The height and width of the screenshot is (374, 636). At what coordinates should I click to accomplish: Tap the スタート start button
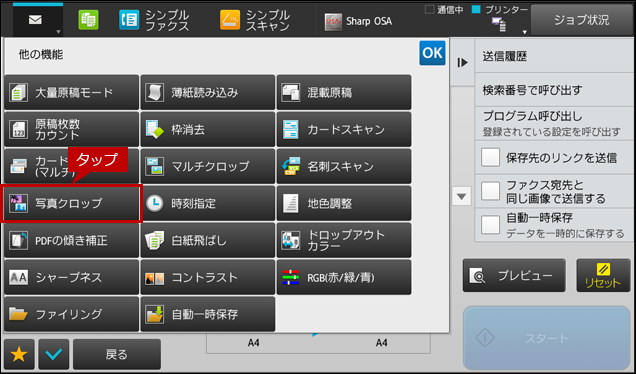[x=547, y=338]
